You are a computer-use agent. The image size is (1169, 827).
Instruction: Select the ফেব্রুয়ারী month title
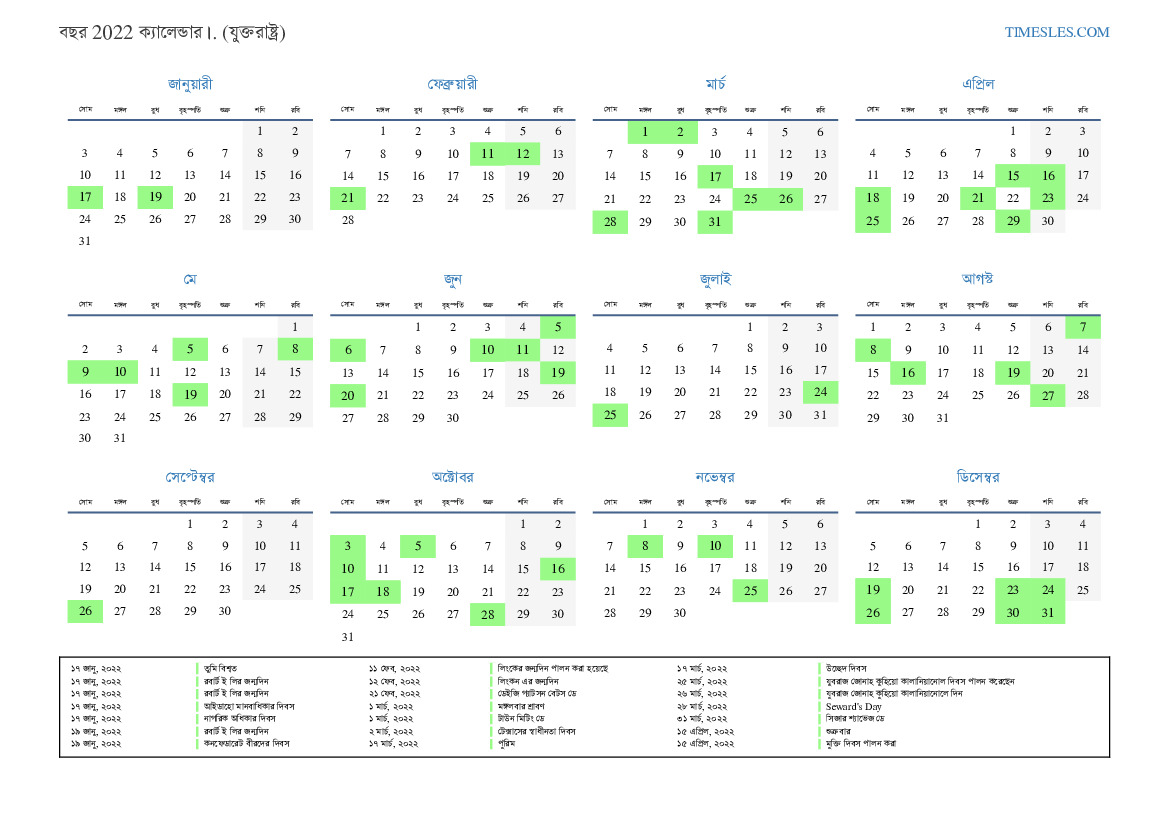[452, 84]
